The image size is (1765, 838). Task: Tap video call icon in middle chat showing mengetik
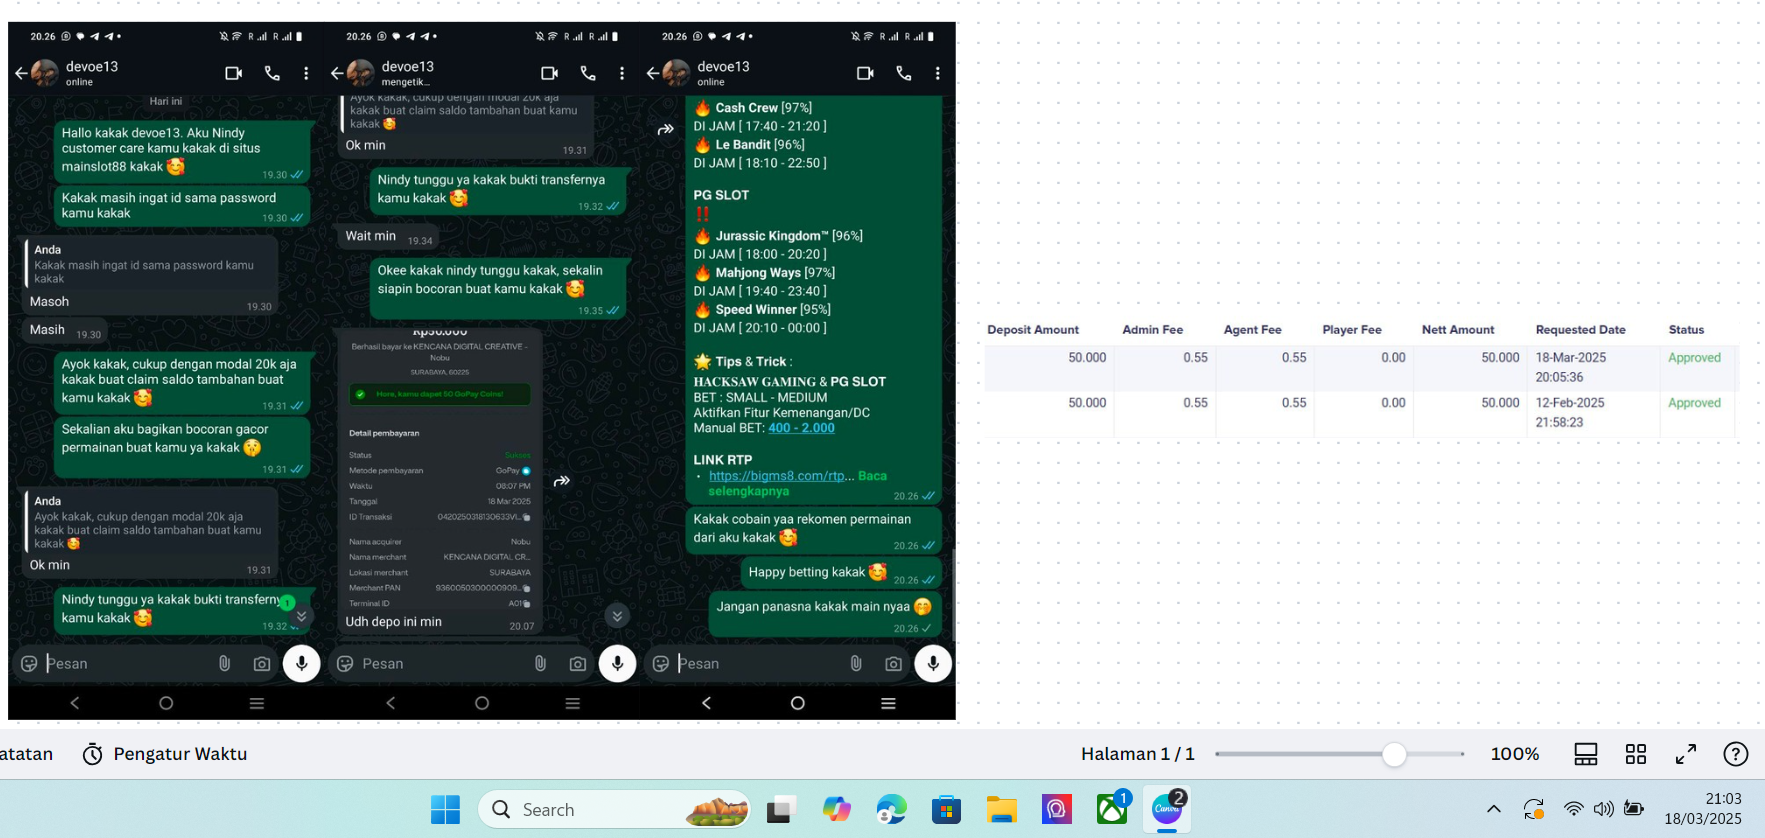click(550, 73)
